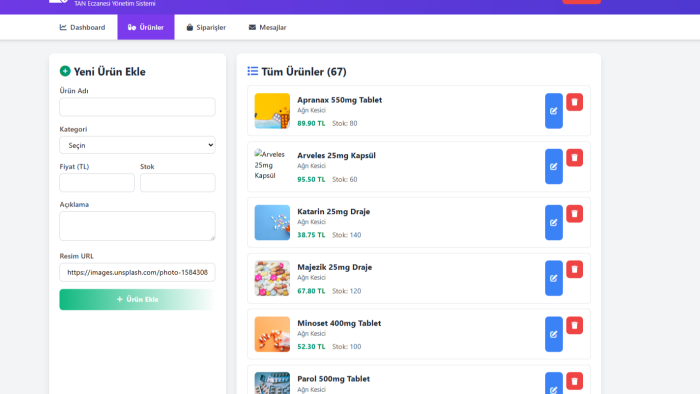700x394 pixels.
Task: Edit Minoset 400mg Tablet product
Action: [554, 334]
